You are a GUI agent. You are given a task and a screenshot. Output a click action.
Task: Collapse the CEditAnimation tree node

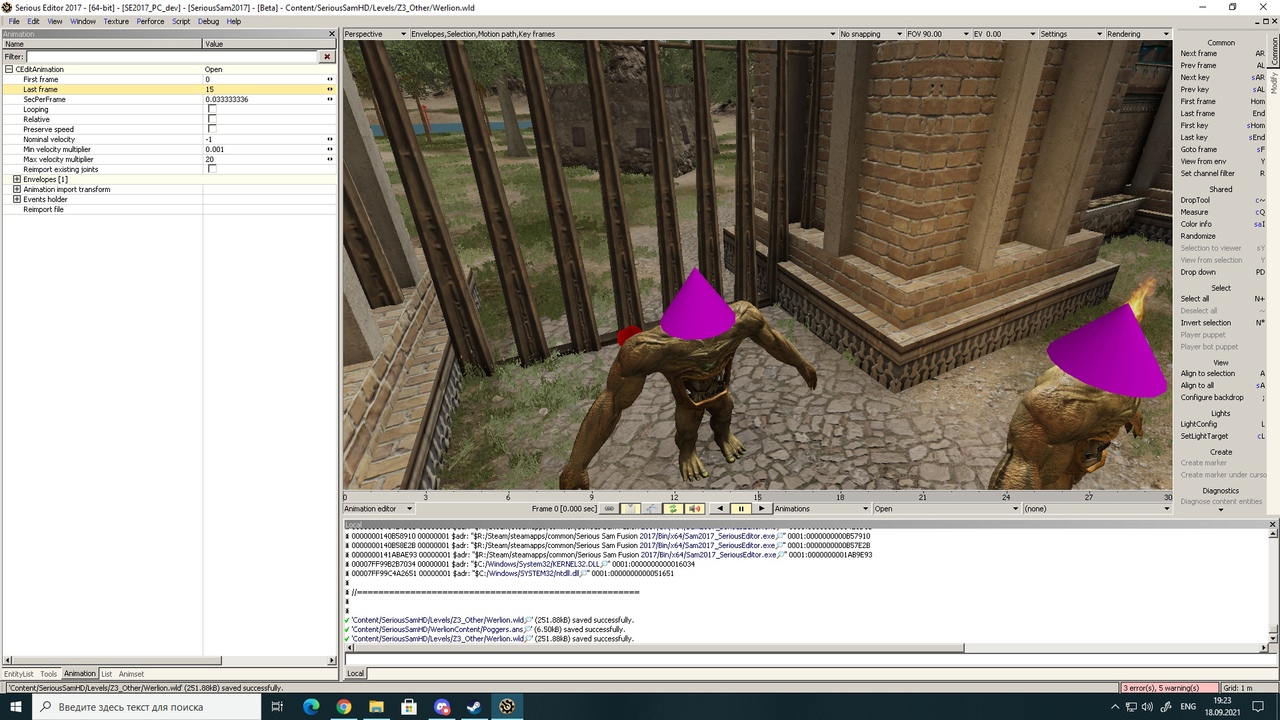click(9, 69)
